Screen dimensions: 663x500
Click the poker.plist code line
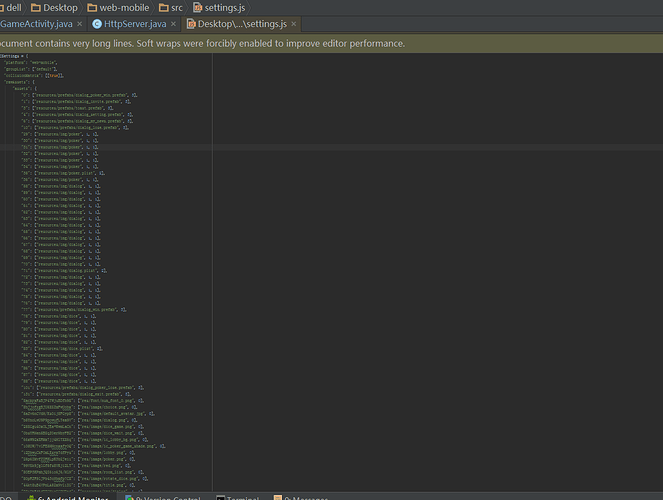click(63, 173)
